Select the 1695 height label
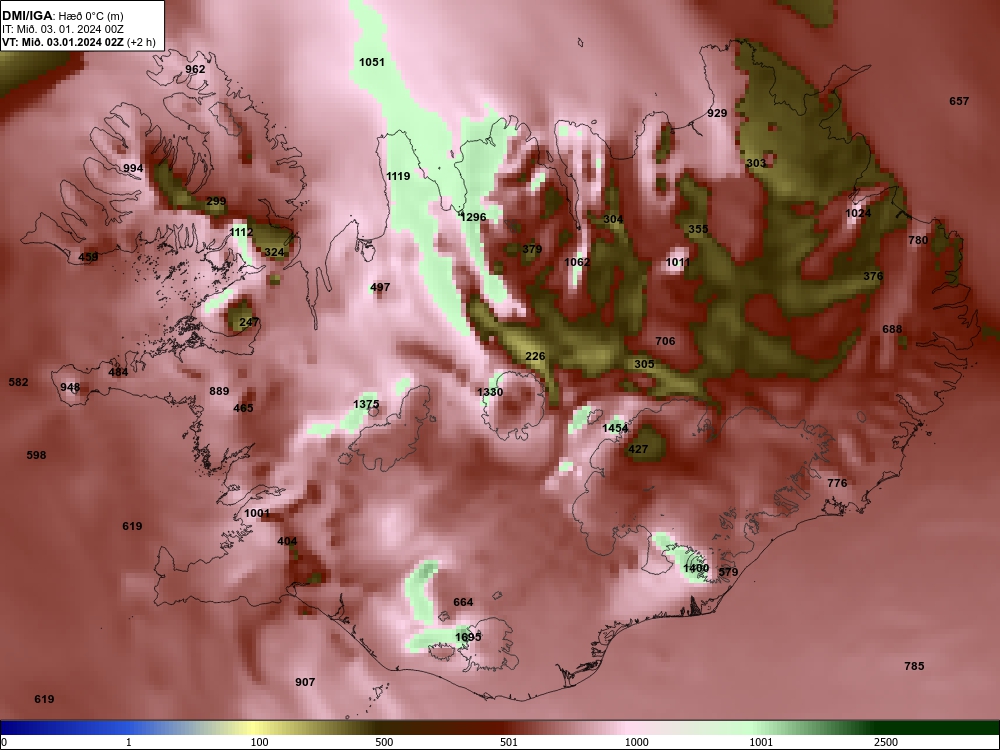The width and height of the screenshot is (1000, 750). (x=468, y=636)
